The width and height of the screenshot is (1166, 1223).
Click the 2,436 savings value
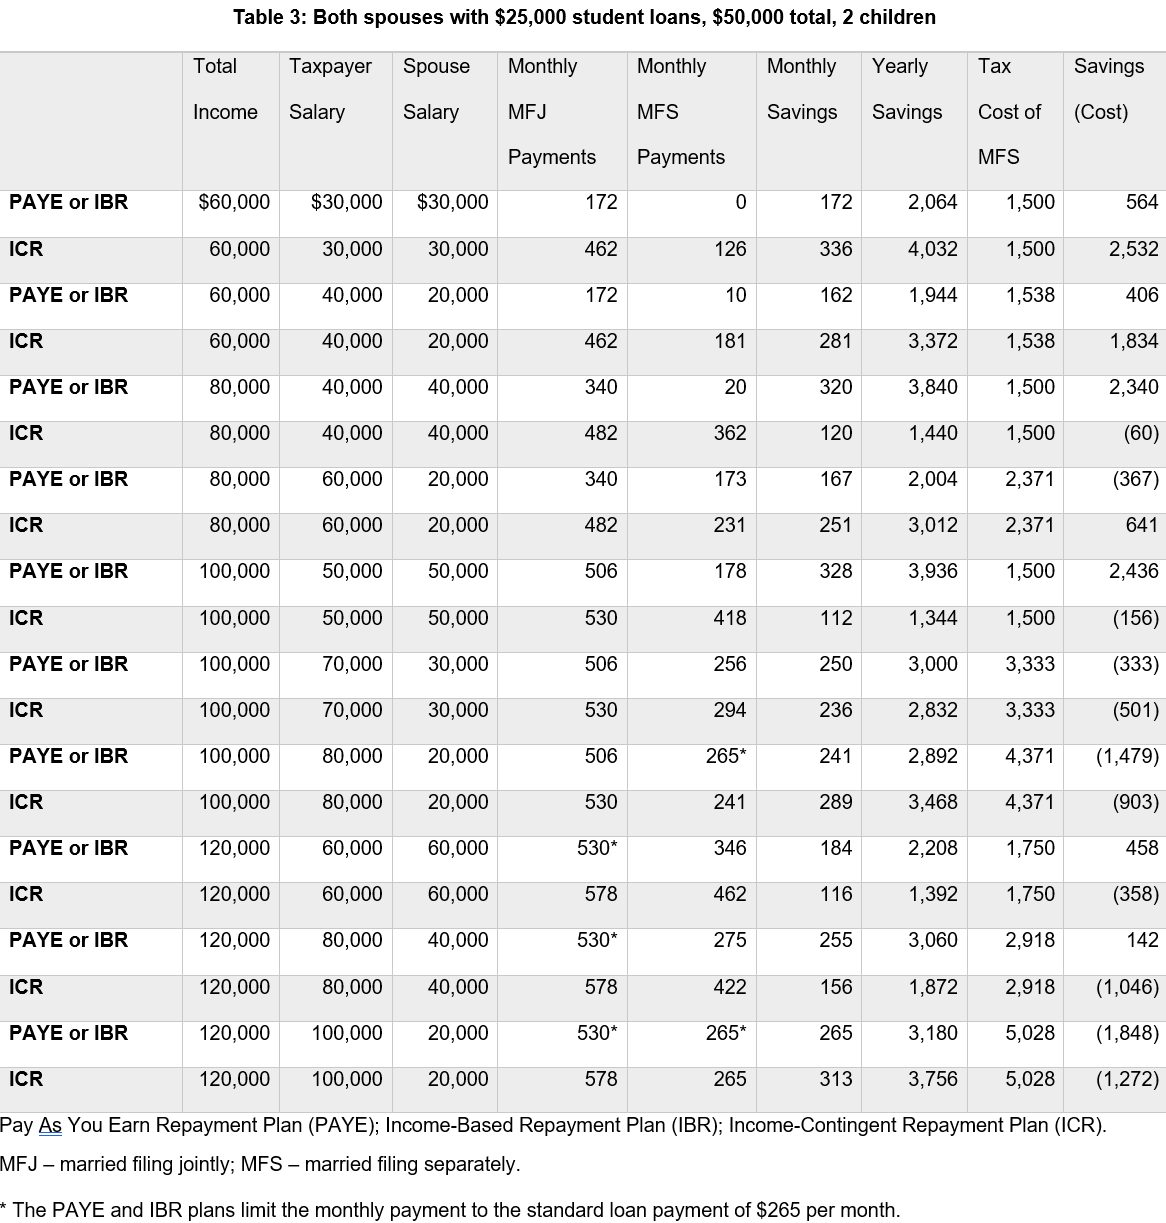point(1133,571)
